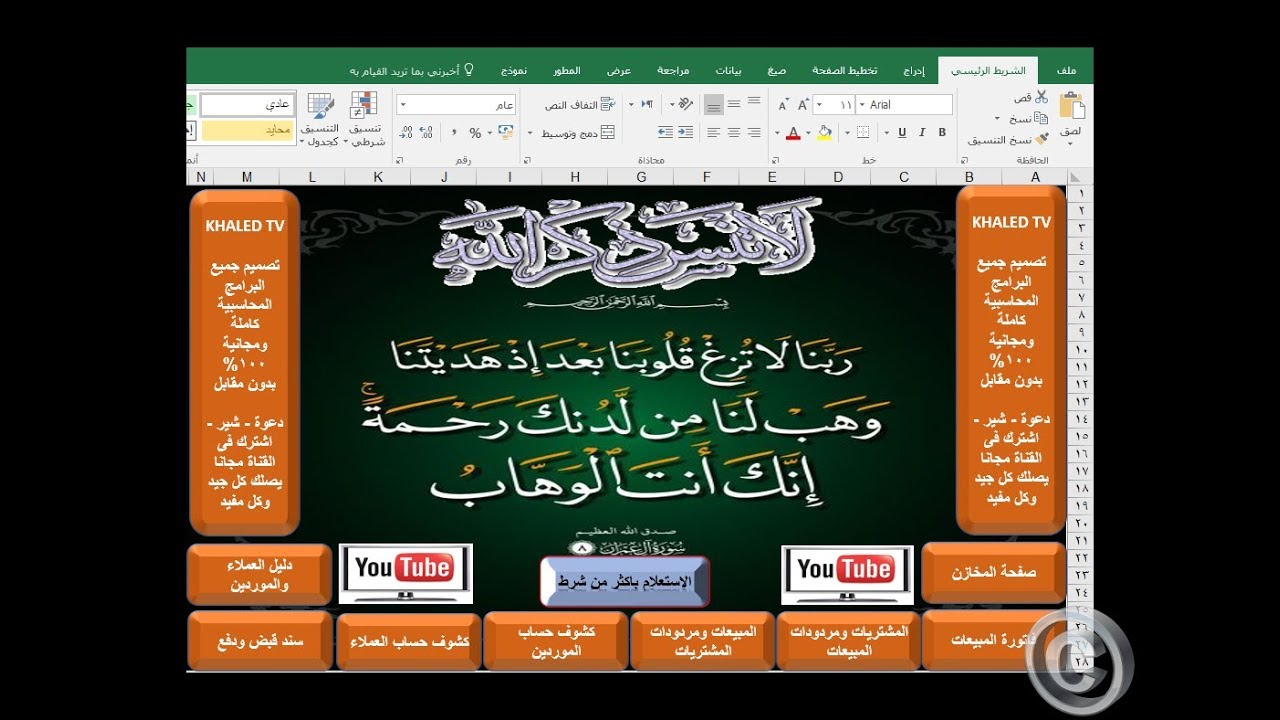Toggle bottom vertical alignment button
The width and height of the screenshot is (1280, 720).
(x=714, y=104)
